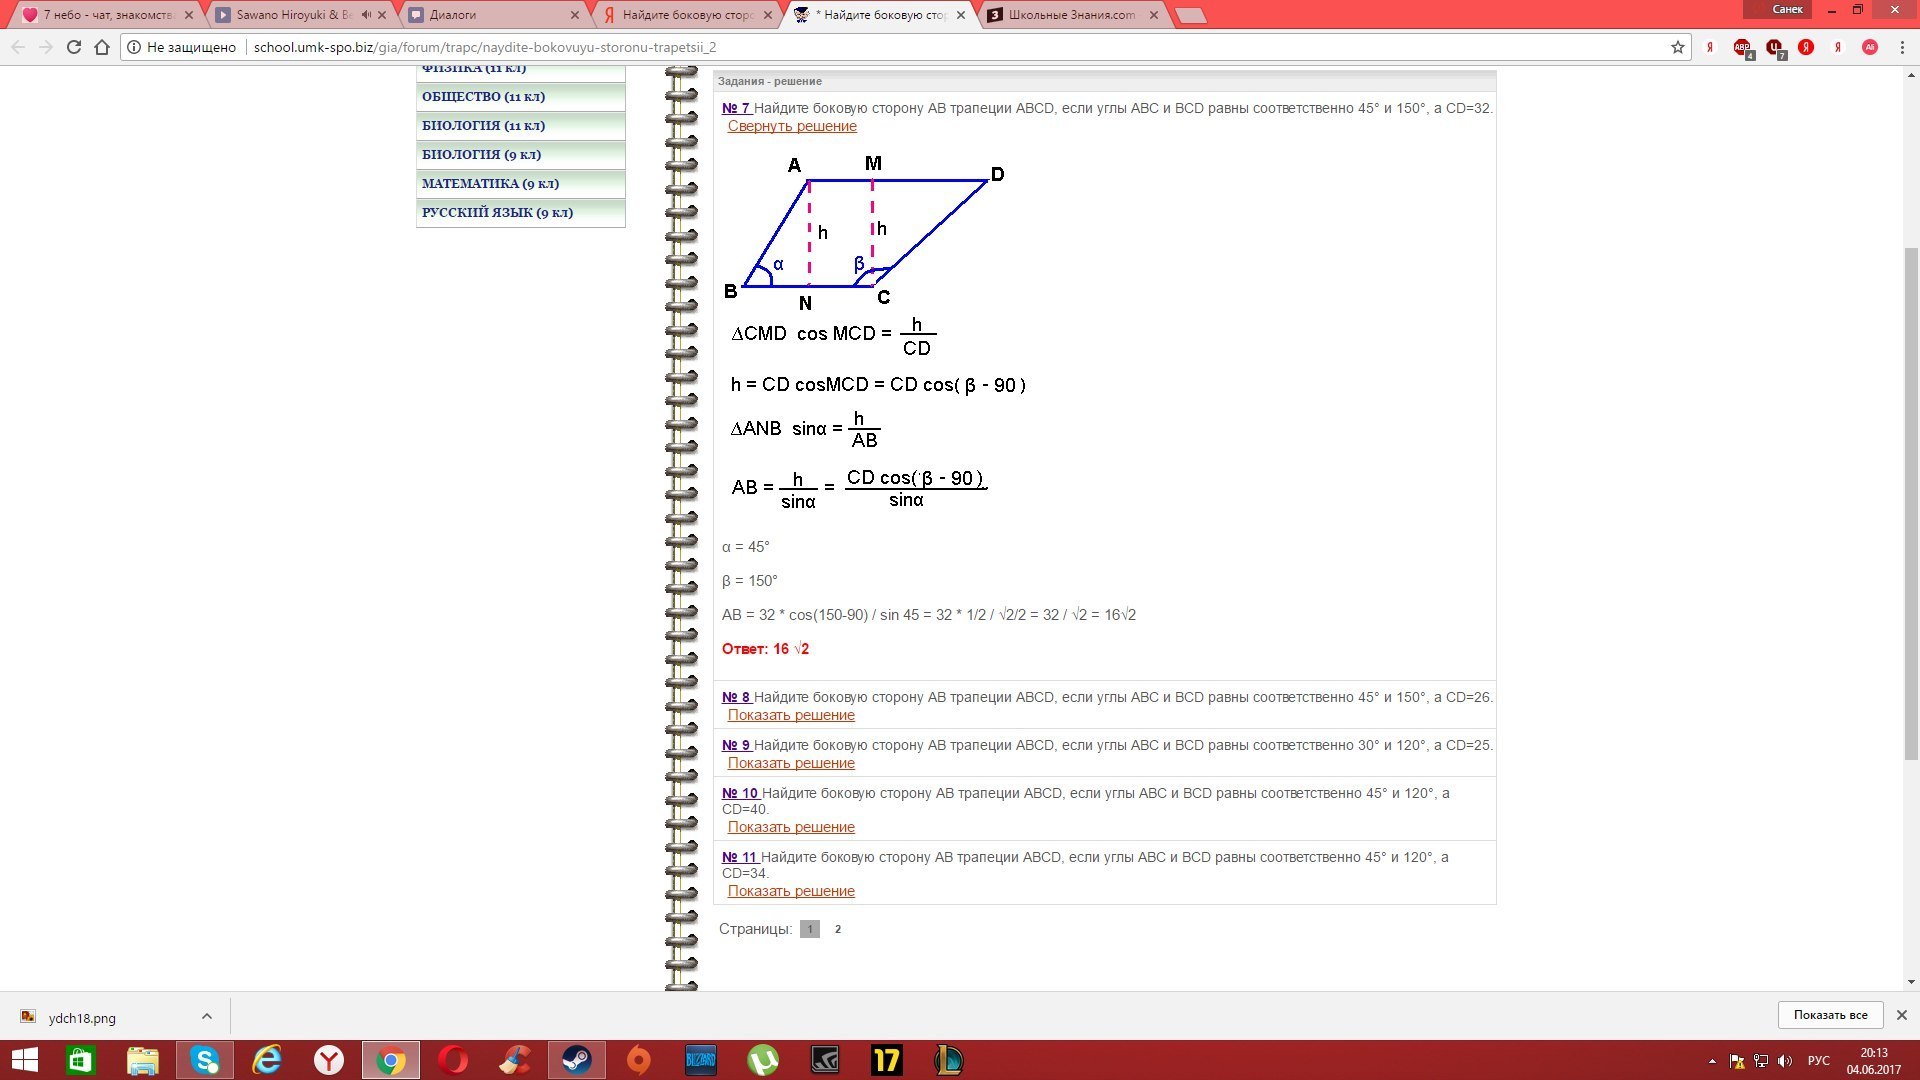
Task: Expand solution for task № 10
Action: [x=791, y=827]
